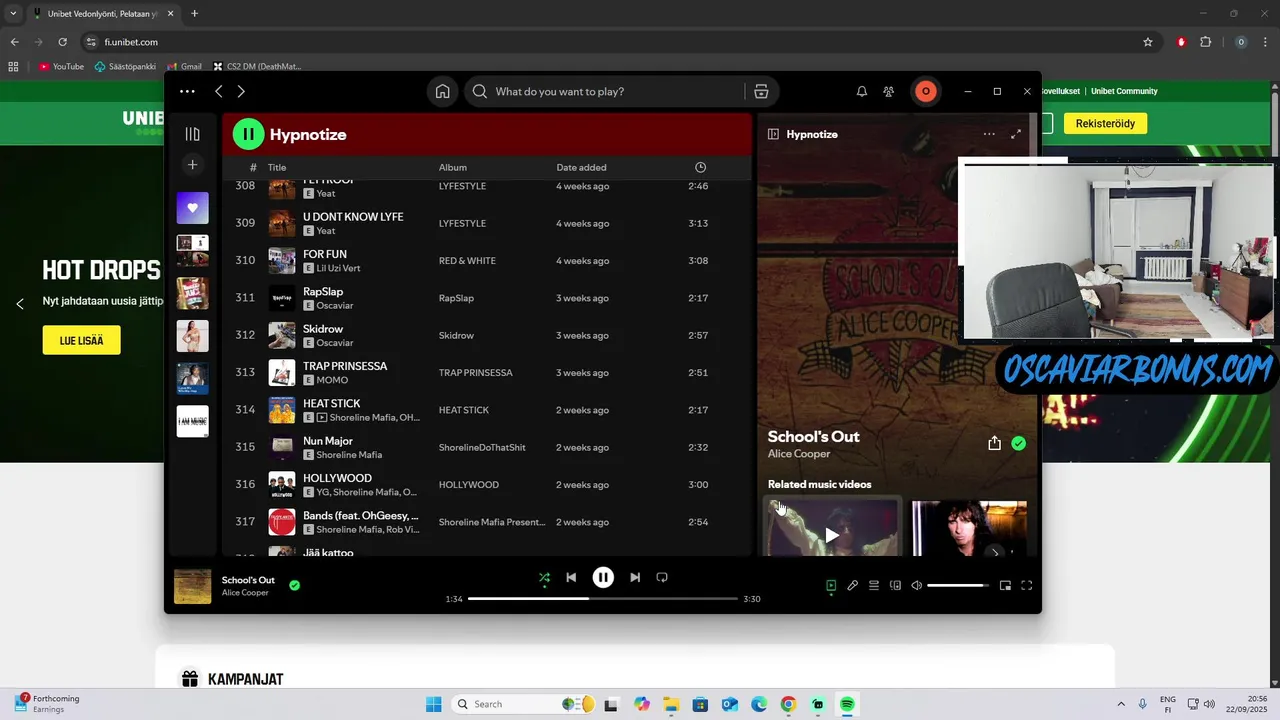Open the mini player
1280x720 pixels.
pyautogui.click(x=1005, y=586)
